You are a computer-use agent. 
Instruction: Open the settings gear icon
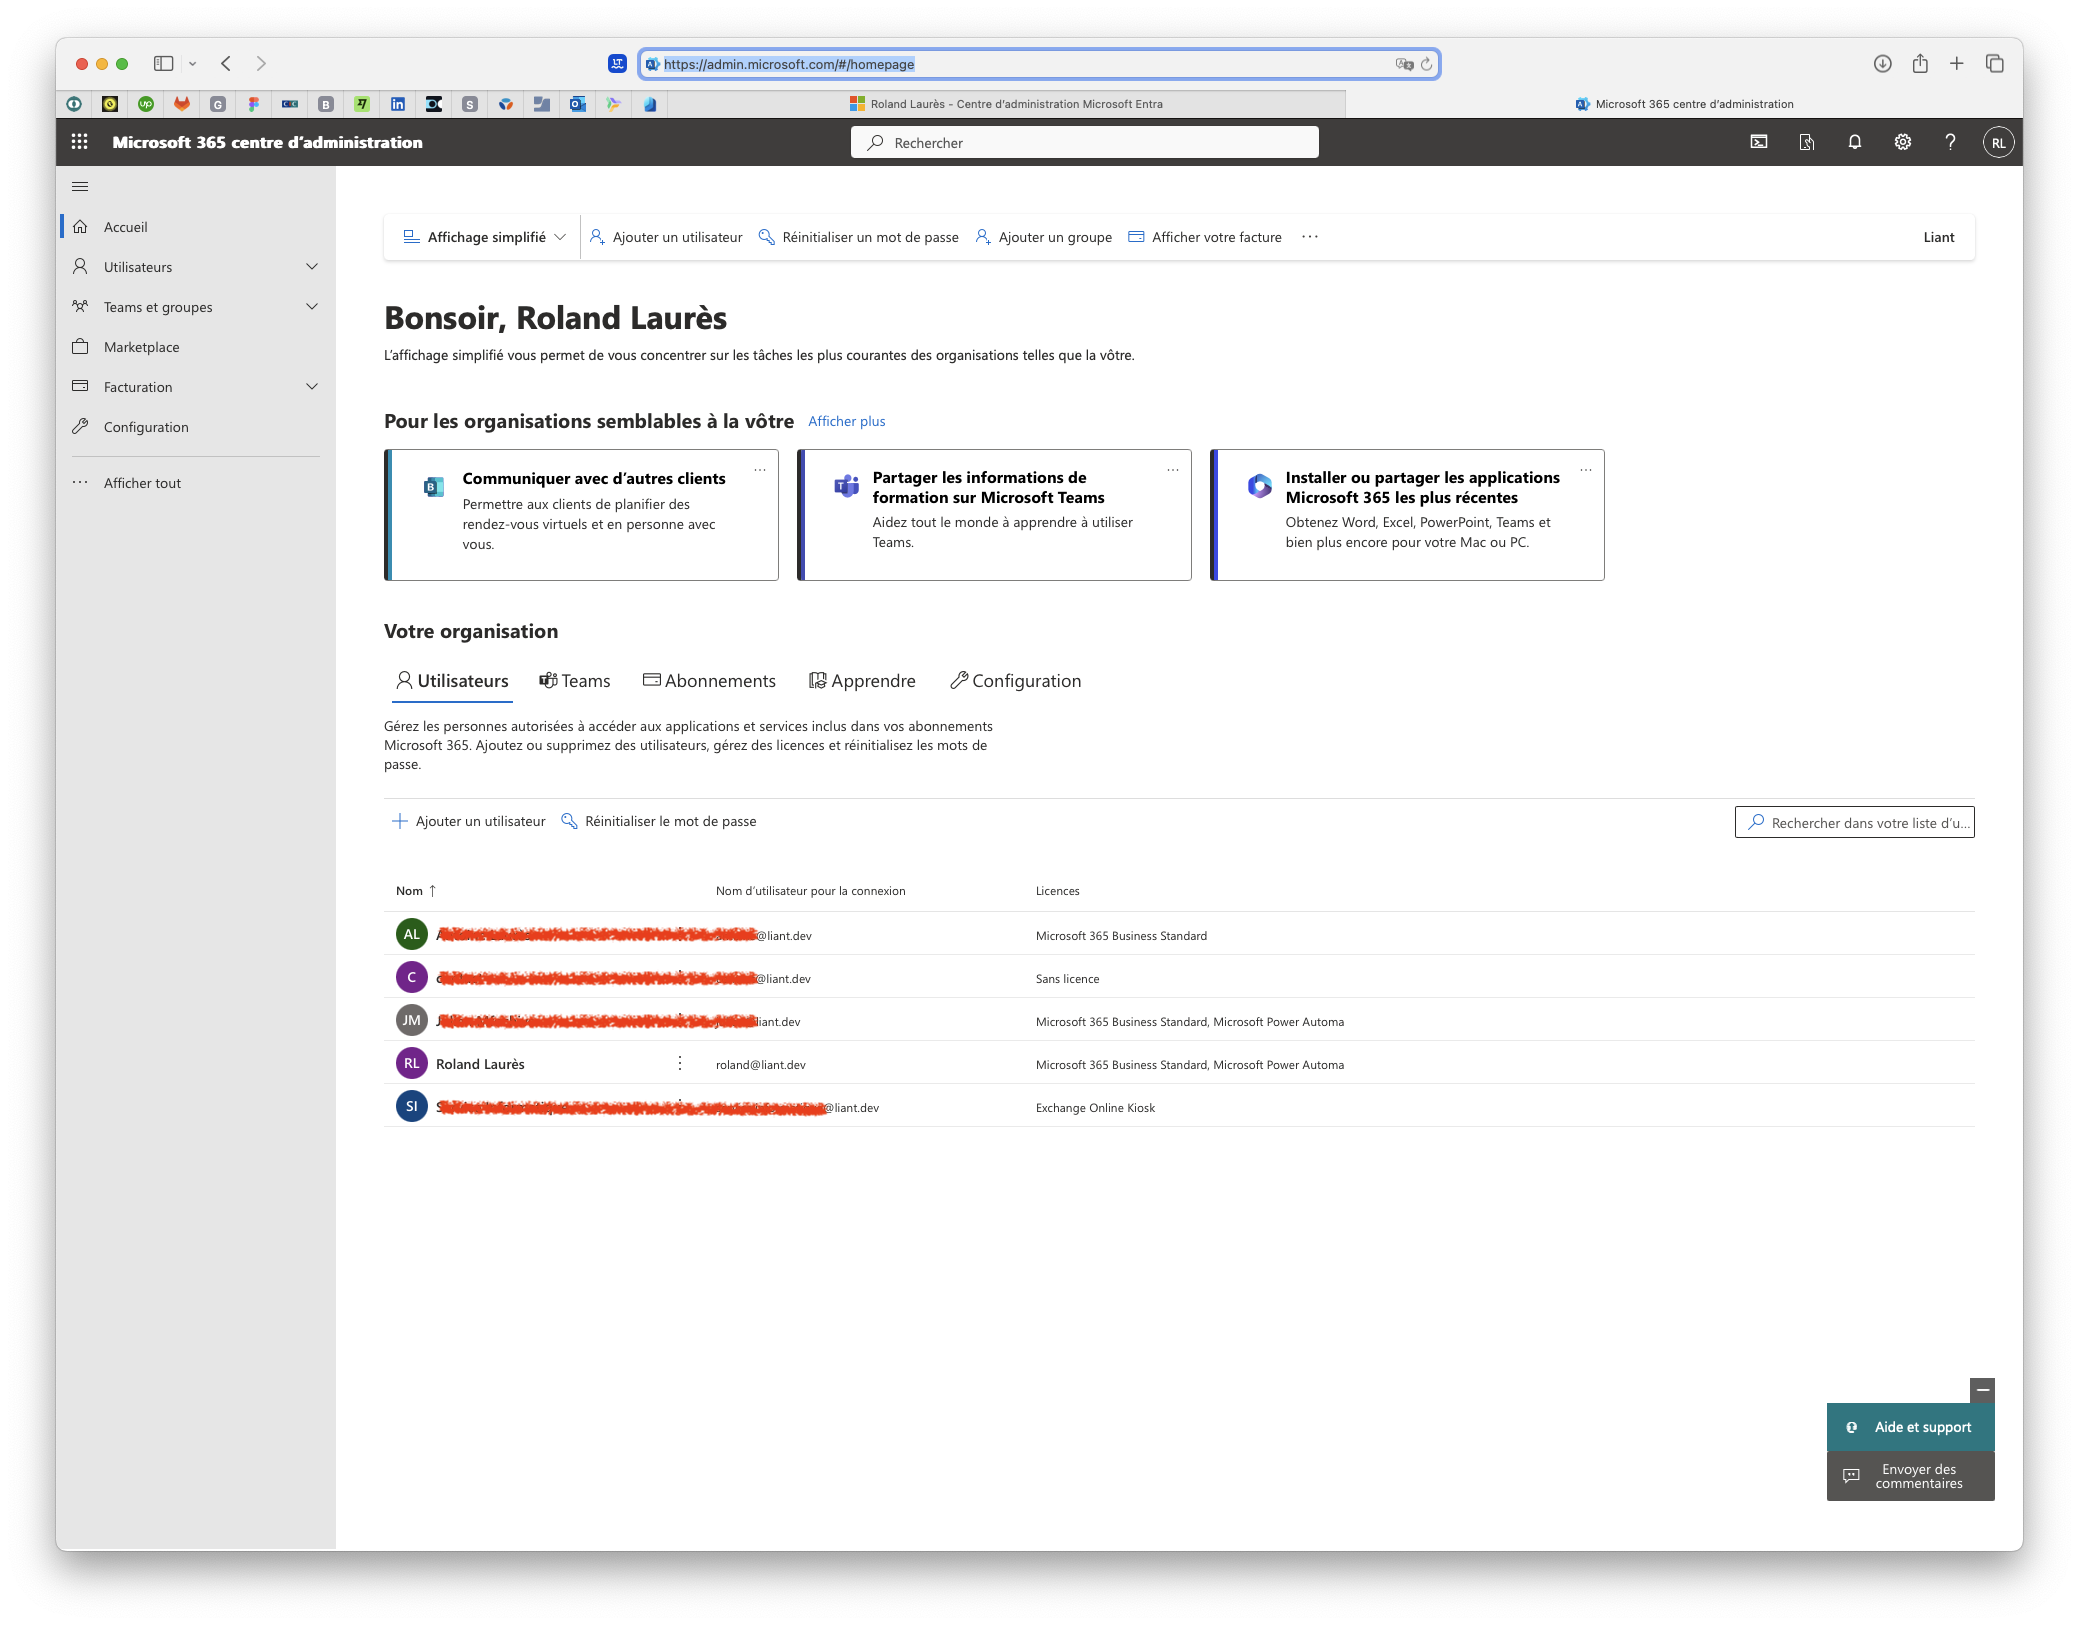[x=1903, y=142]
